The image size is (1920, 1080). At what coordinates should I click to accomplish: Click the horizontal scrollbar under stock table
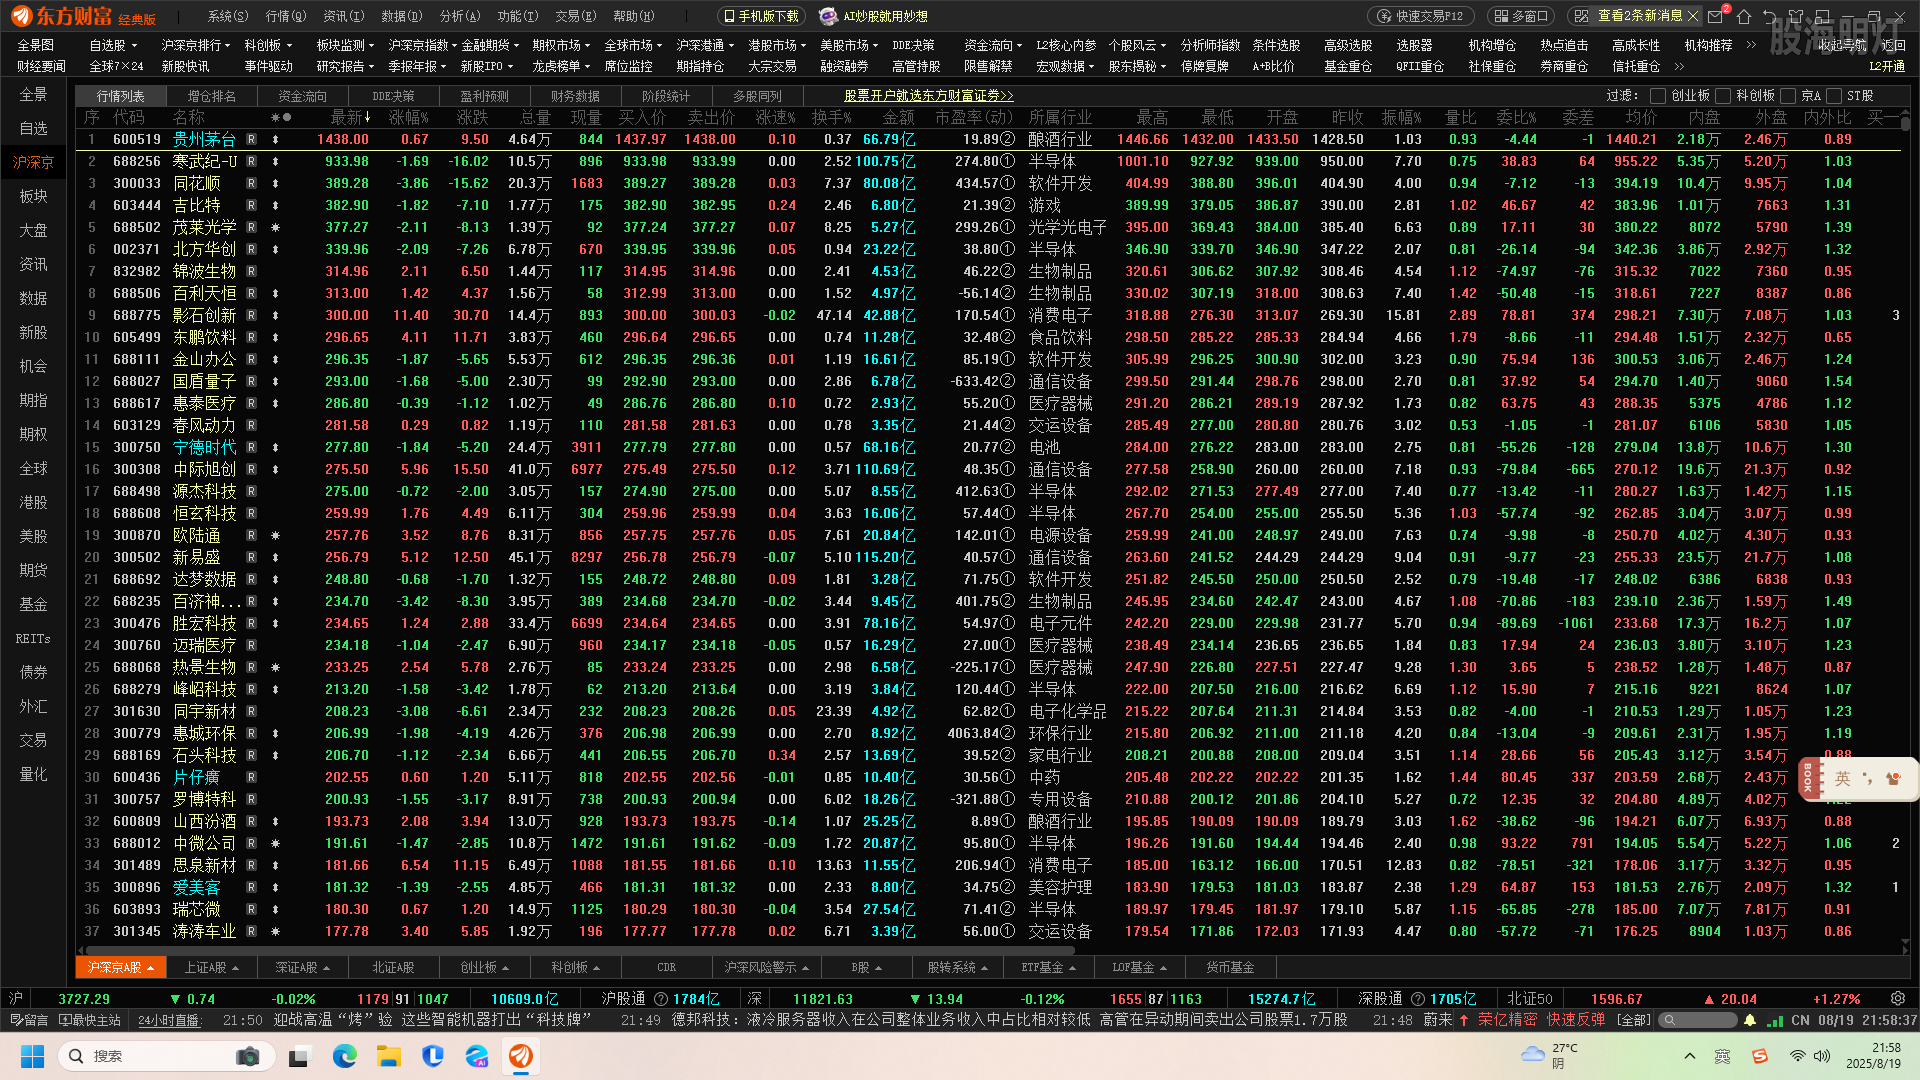[580, 950]
